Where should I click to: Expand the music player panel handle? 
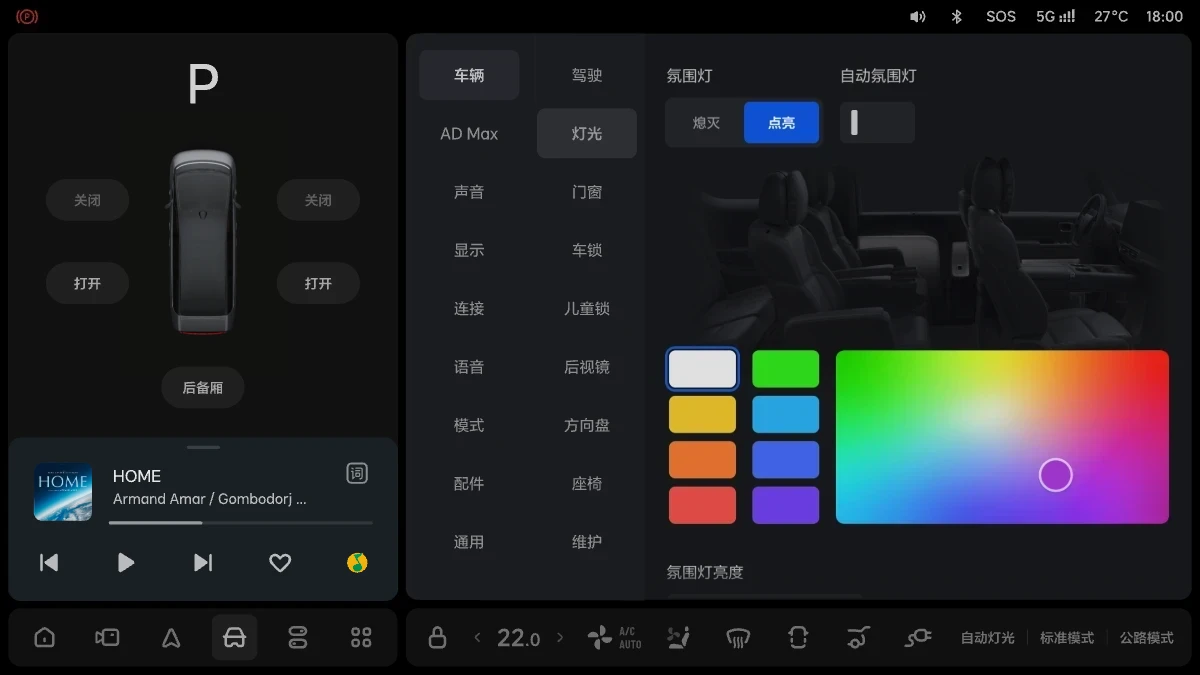coord(203,447)
